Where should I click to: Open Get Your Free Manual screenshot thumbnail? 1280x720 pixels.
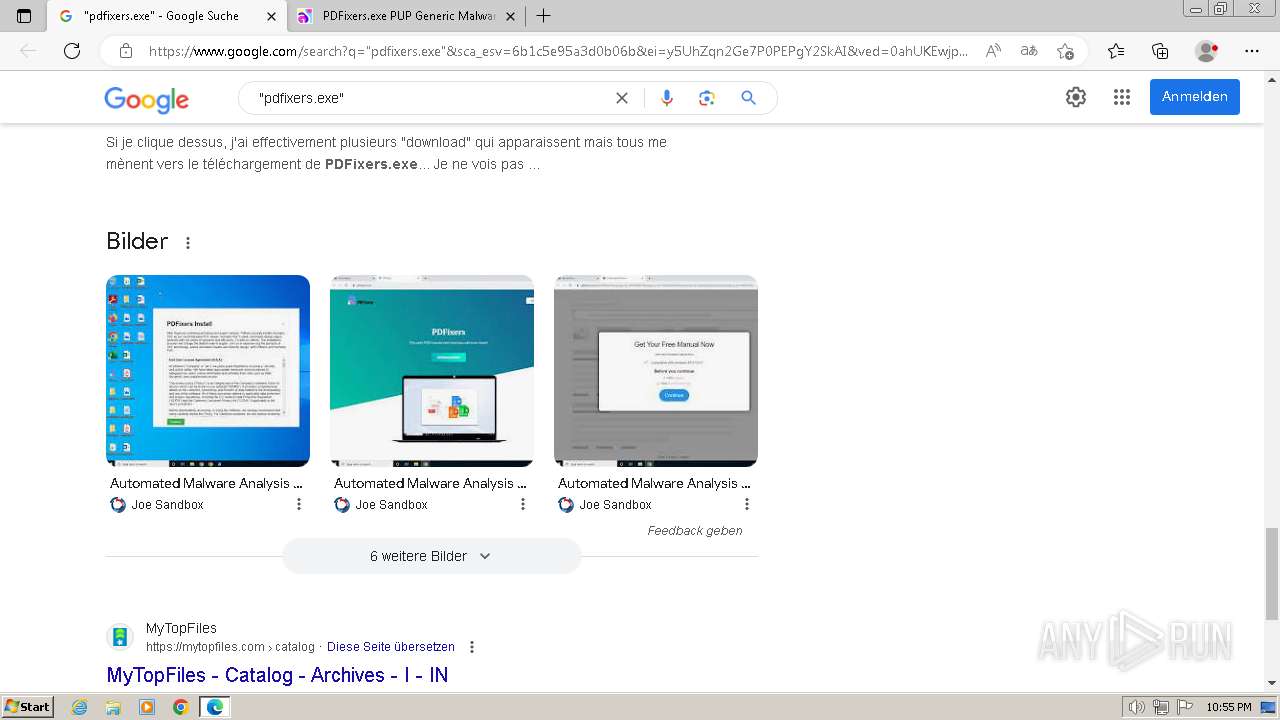point(656,371)
